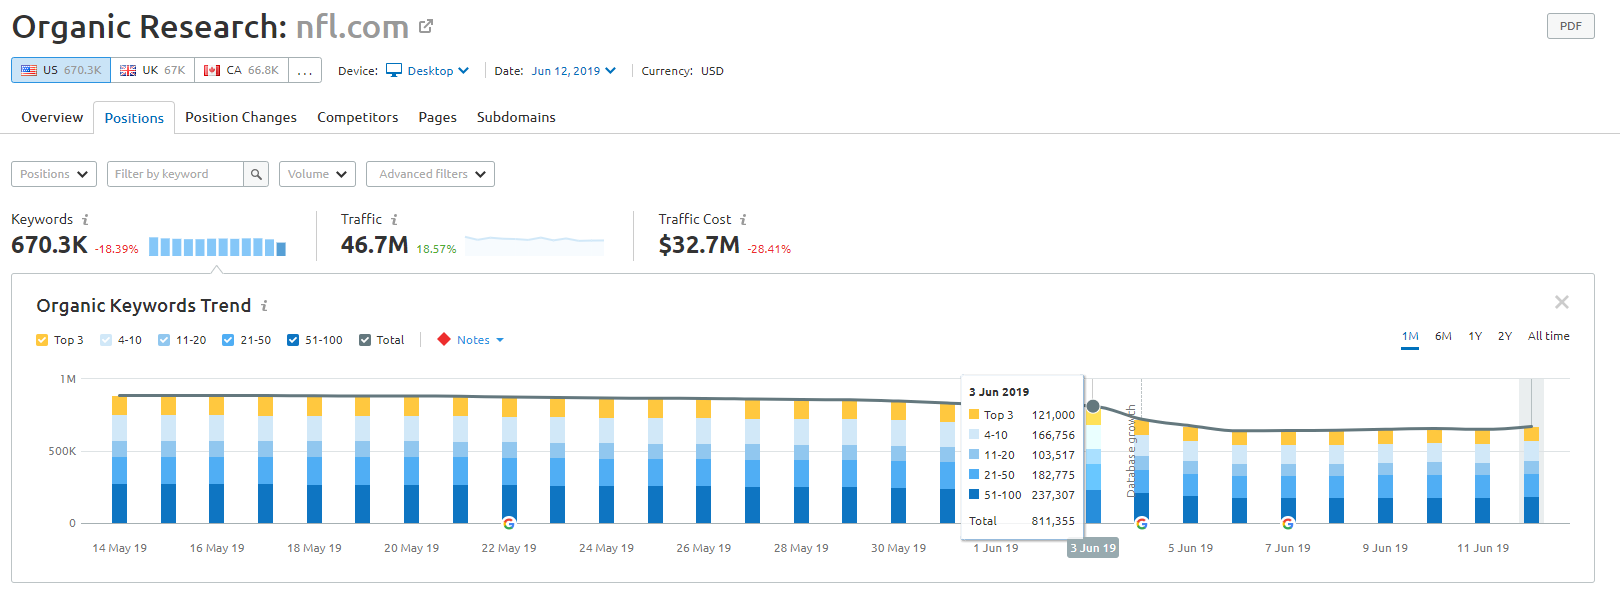Screen dimensions: 1620x602
Task: Expand the Advanced filters dropdown
Action: [430, 174]
